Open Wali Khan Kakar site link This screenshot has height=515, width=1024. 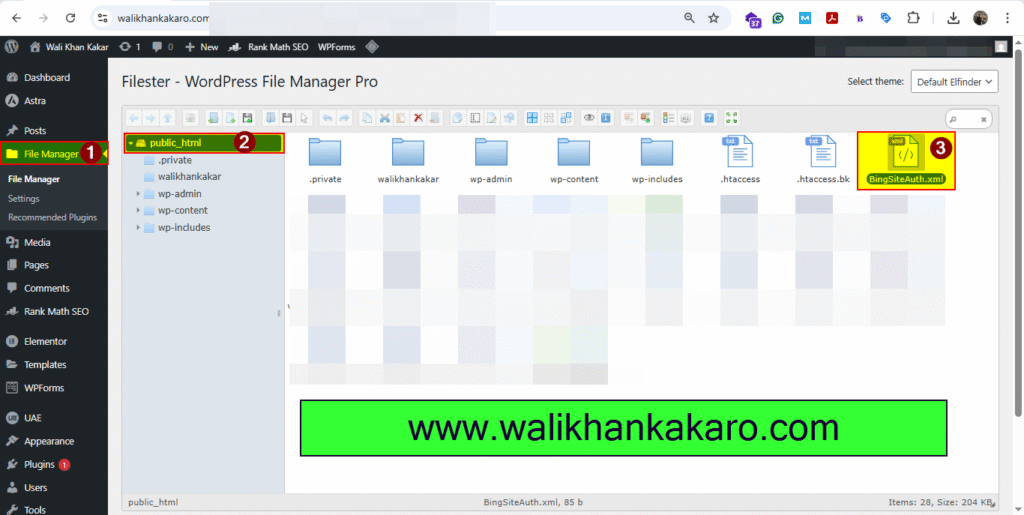(x=70, y=47)
